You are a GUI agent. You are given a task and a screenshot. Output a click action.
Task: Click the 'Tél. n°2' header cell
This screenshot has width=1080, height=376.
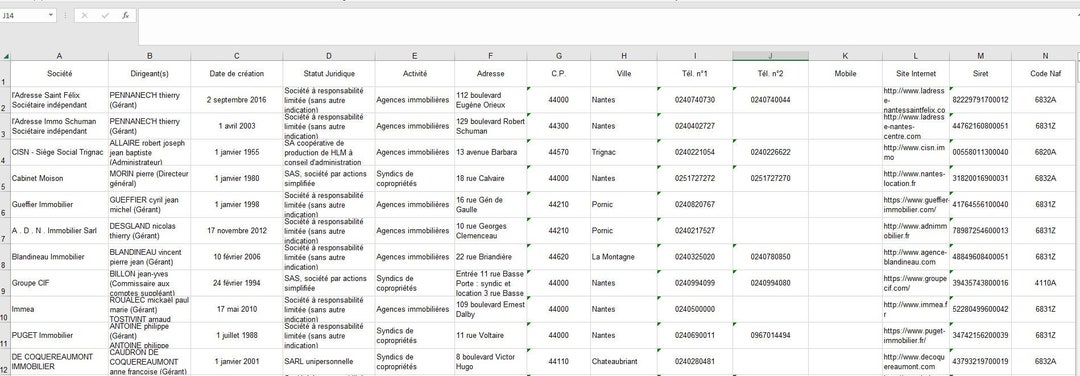click(770, 74)
